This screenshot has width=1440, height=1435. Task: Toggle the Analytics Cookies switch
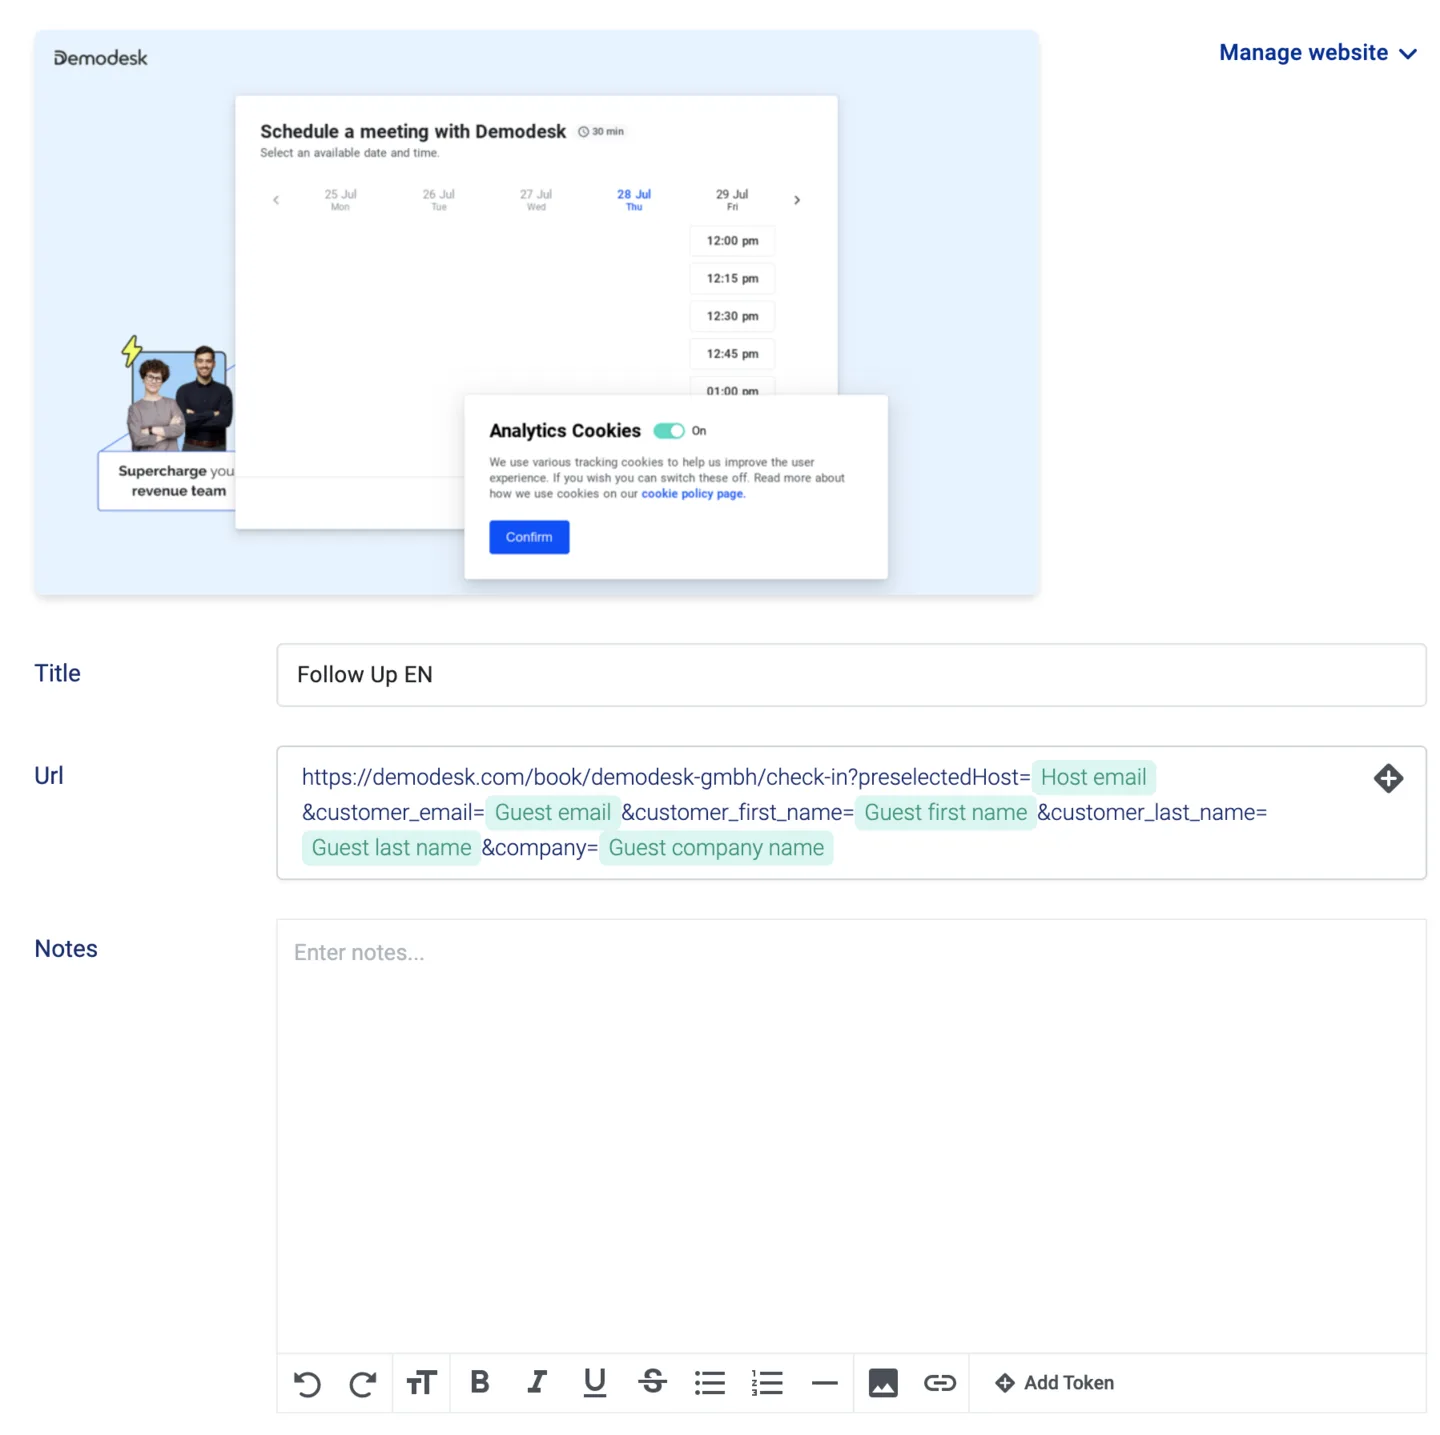669,431
